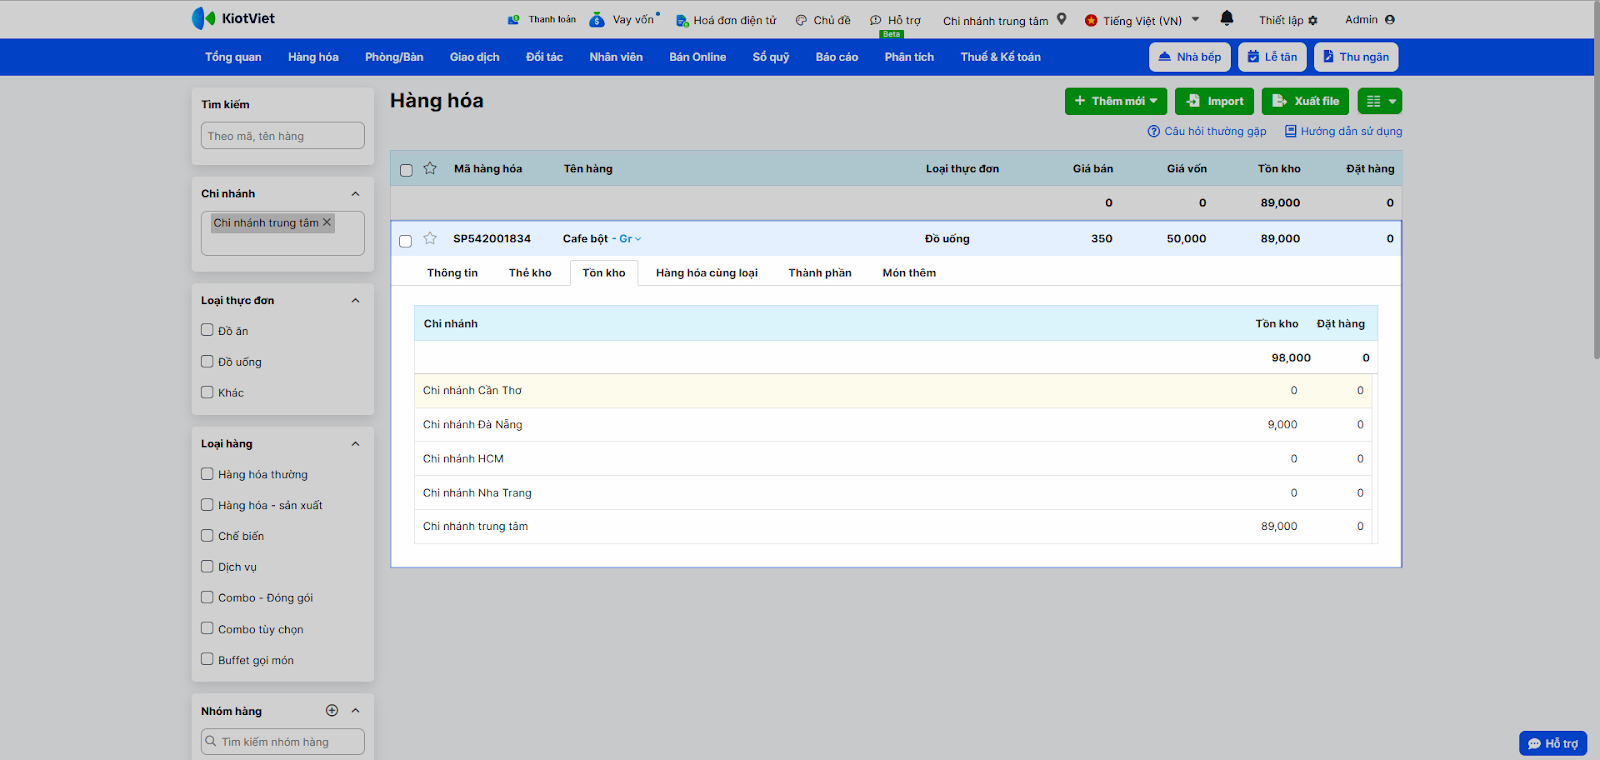The image size is (1600, 760).
Task: Switch to the Thành phần tab
Action: [820, 273]
